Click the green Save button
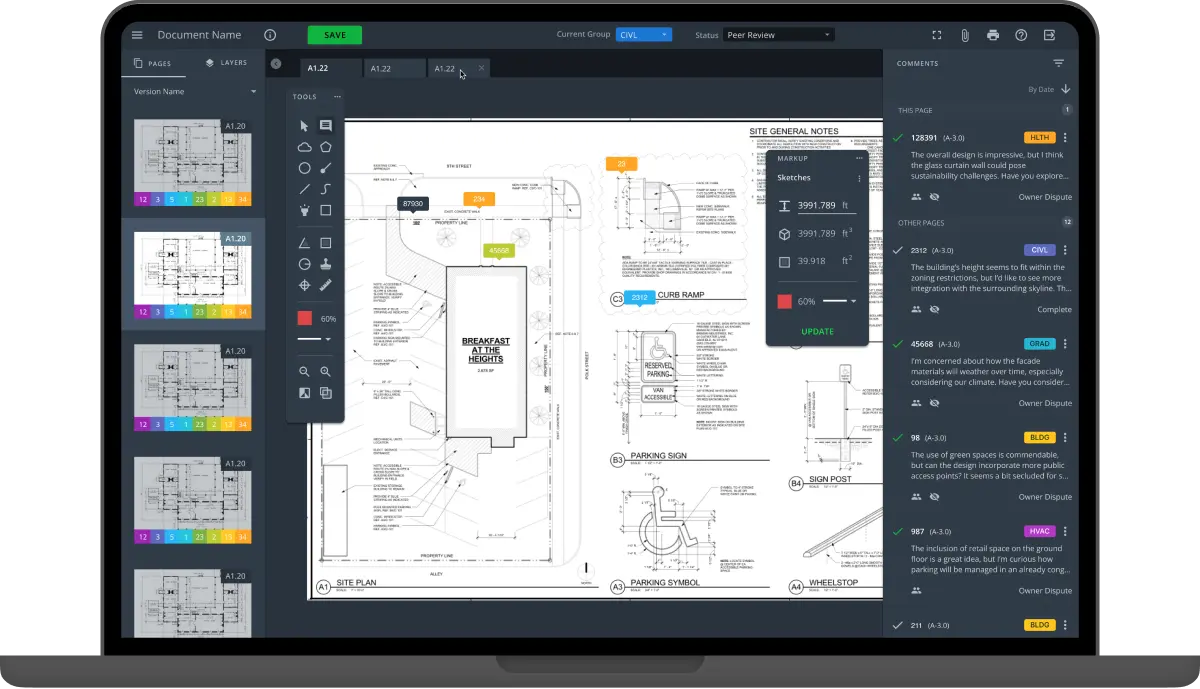This screenshot has height=689, width=1200. click(335, 35)
